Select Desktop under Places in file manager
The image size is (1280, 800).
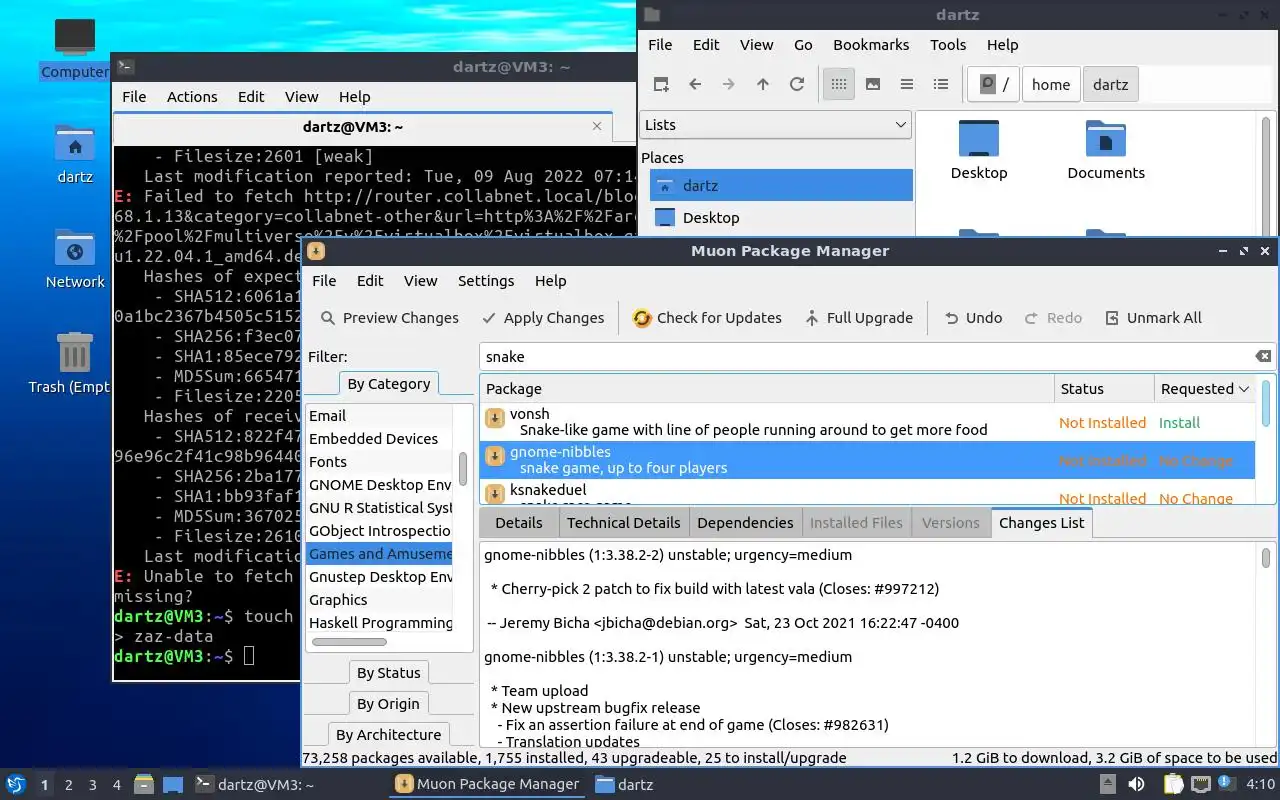point(781,218)
